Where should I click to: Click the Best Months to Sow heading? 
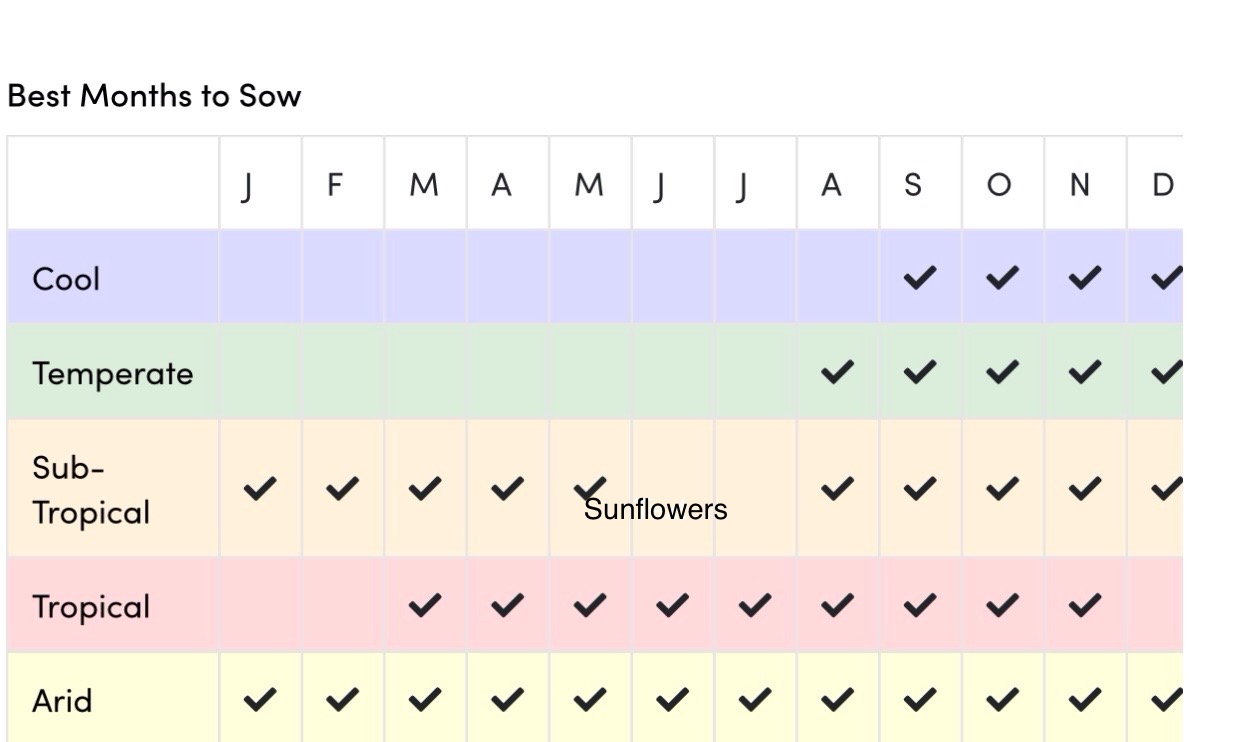coord(154,95)
